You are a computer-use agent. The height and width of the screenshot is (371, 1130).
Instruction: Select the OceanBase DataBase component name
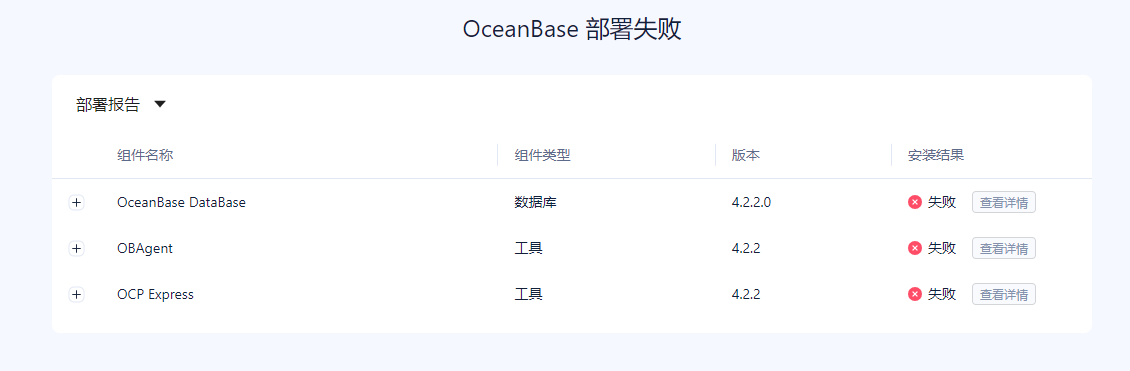click(182, 202)
